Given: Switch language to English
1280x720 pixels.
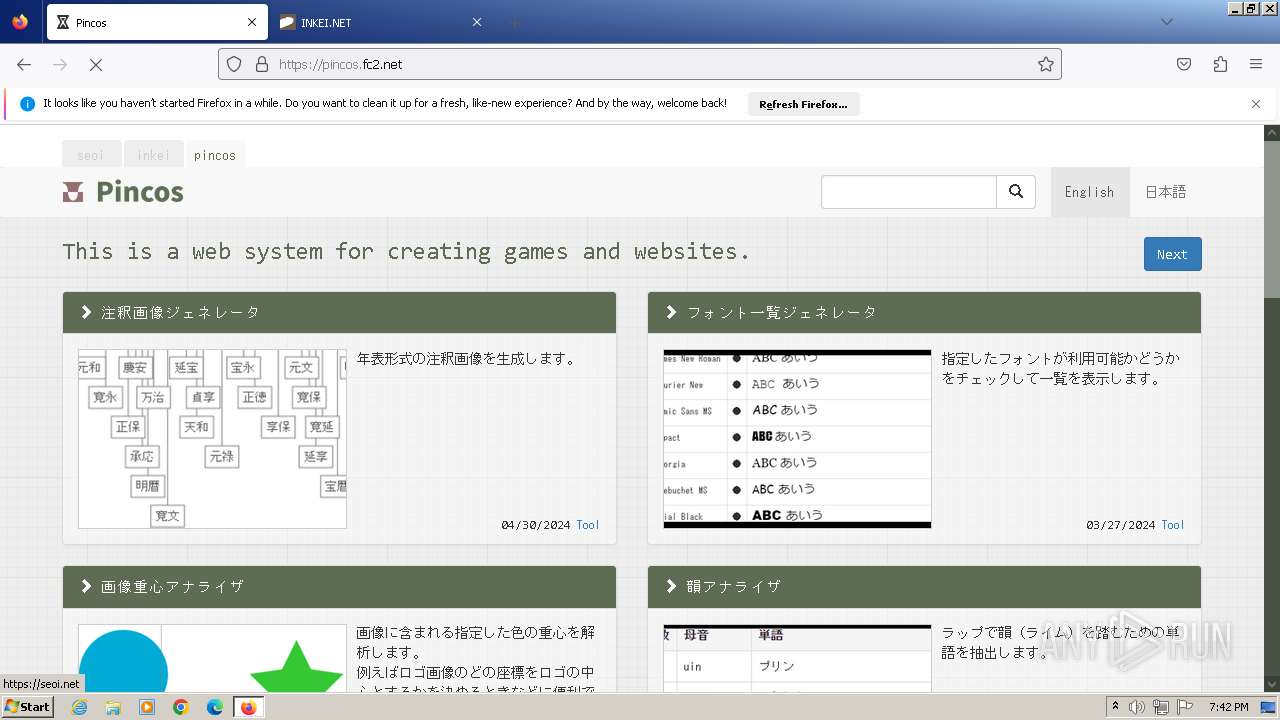Looking at the screenshot, I should point(1089,192).
